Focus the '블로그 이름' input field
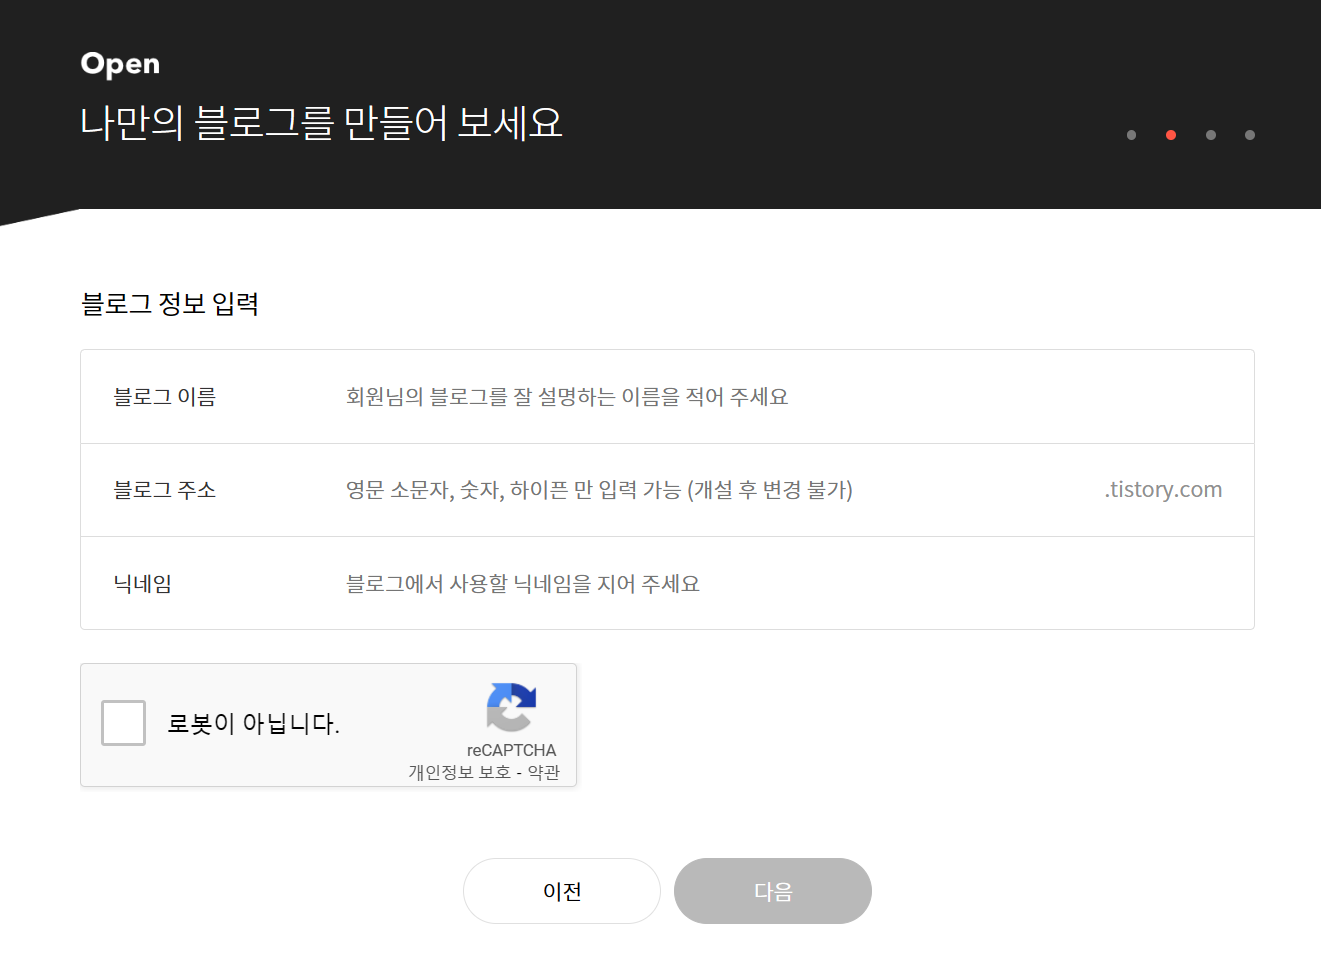The image size is (1321, 972). pos(783,397)
